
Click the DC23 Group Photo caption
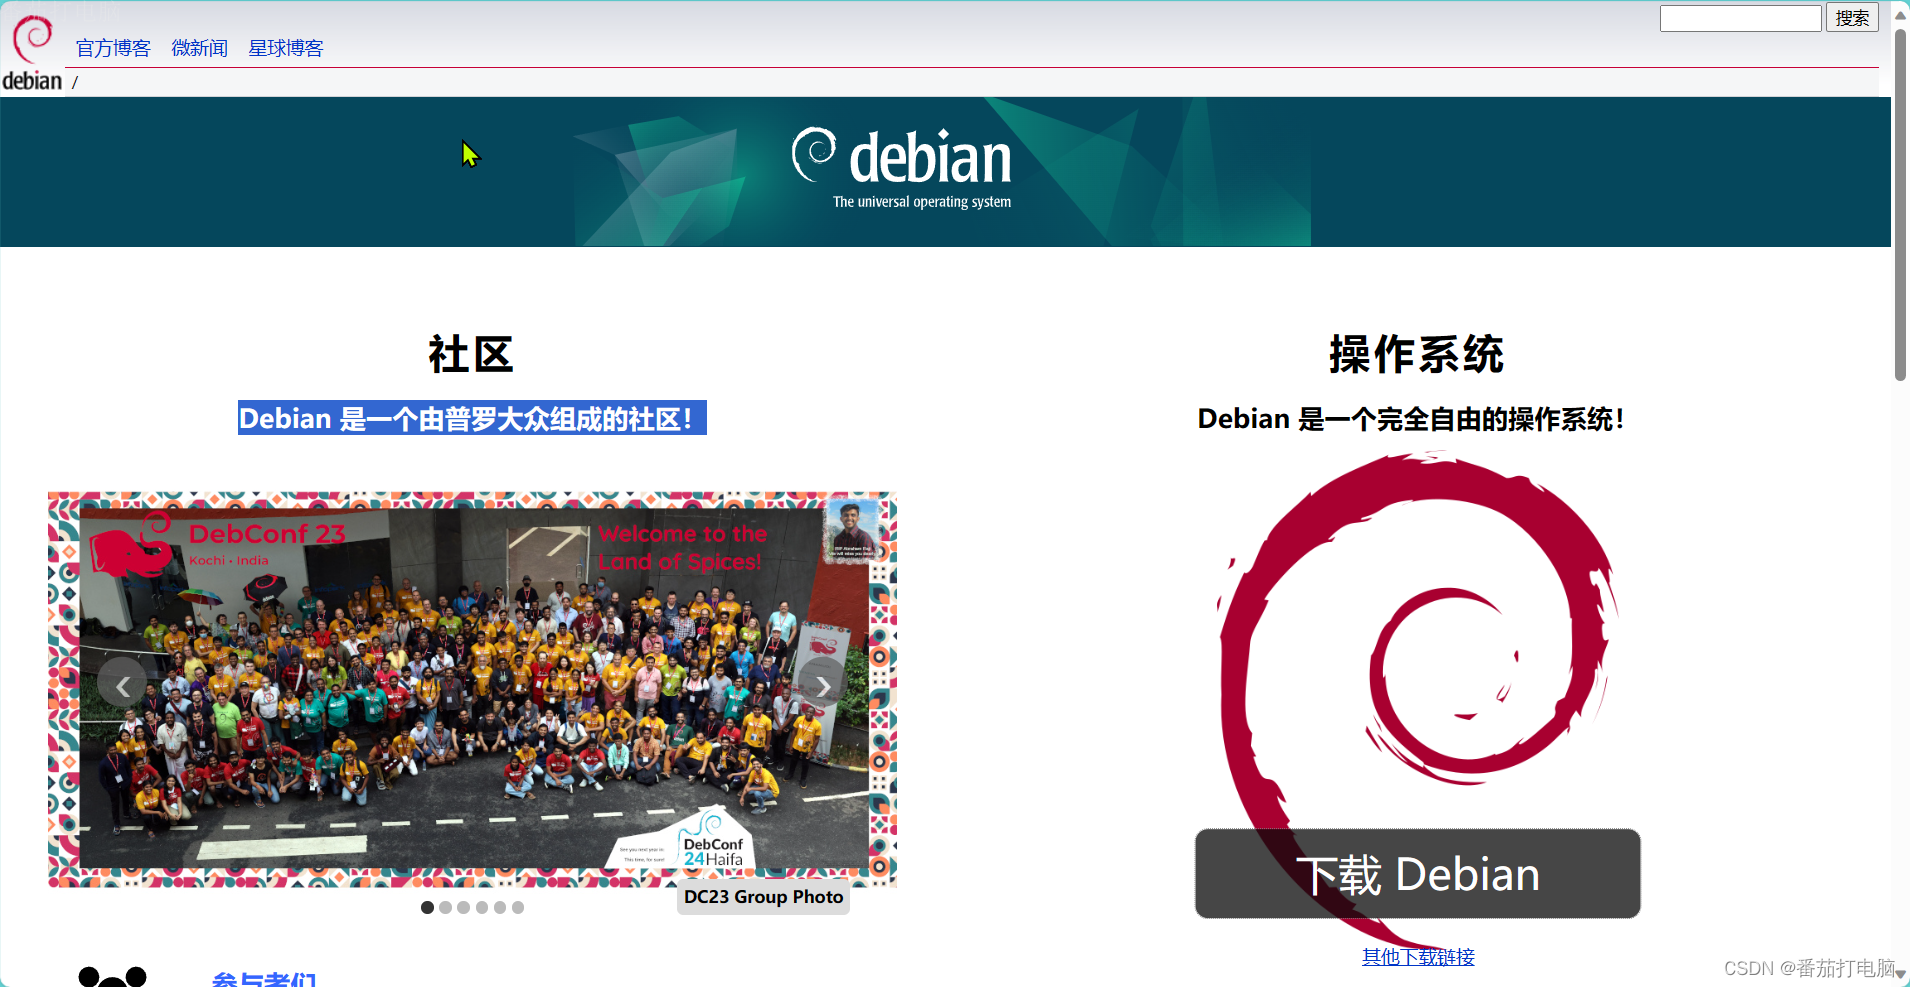[x=763, y=897]
